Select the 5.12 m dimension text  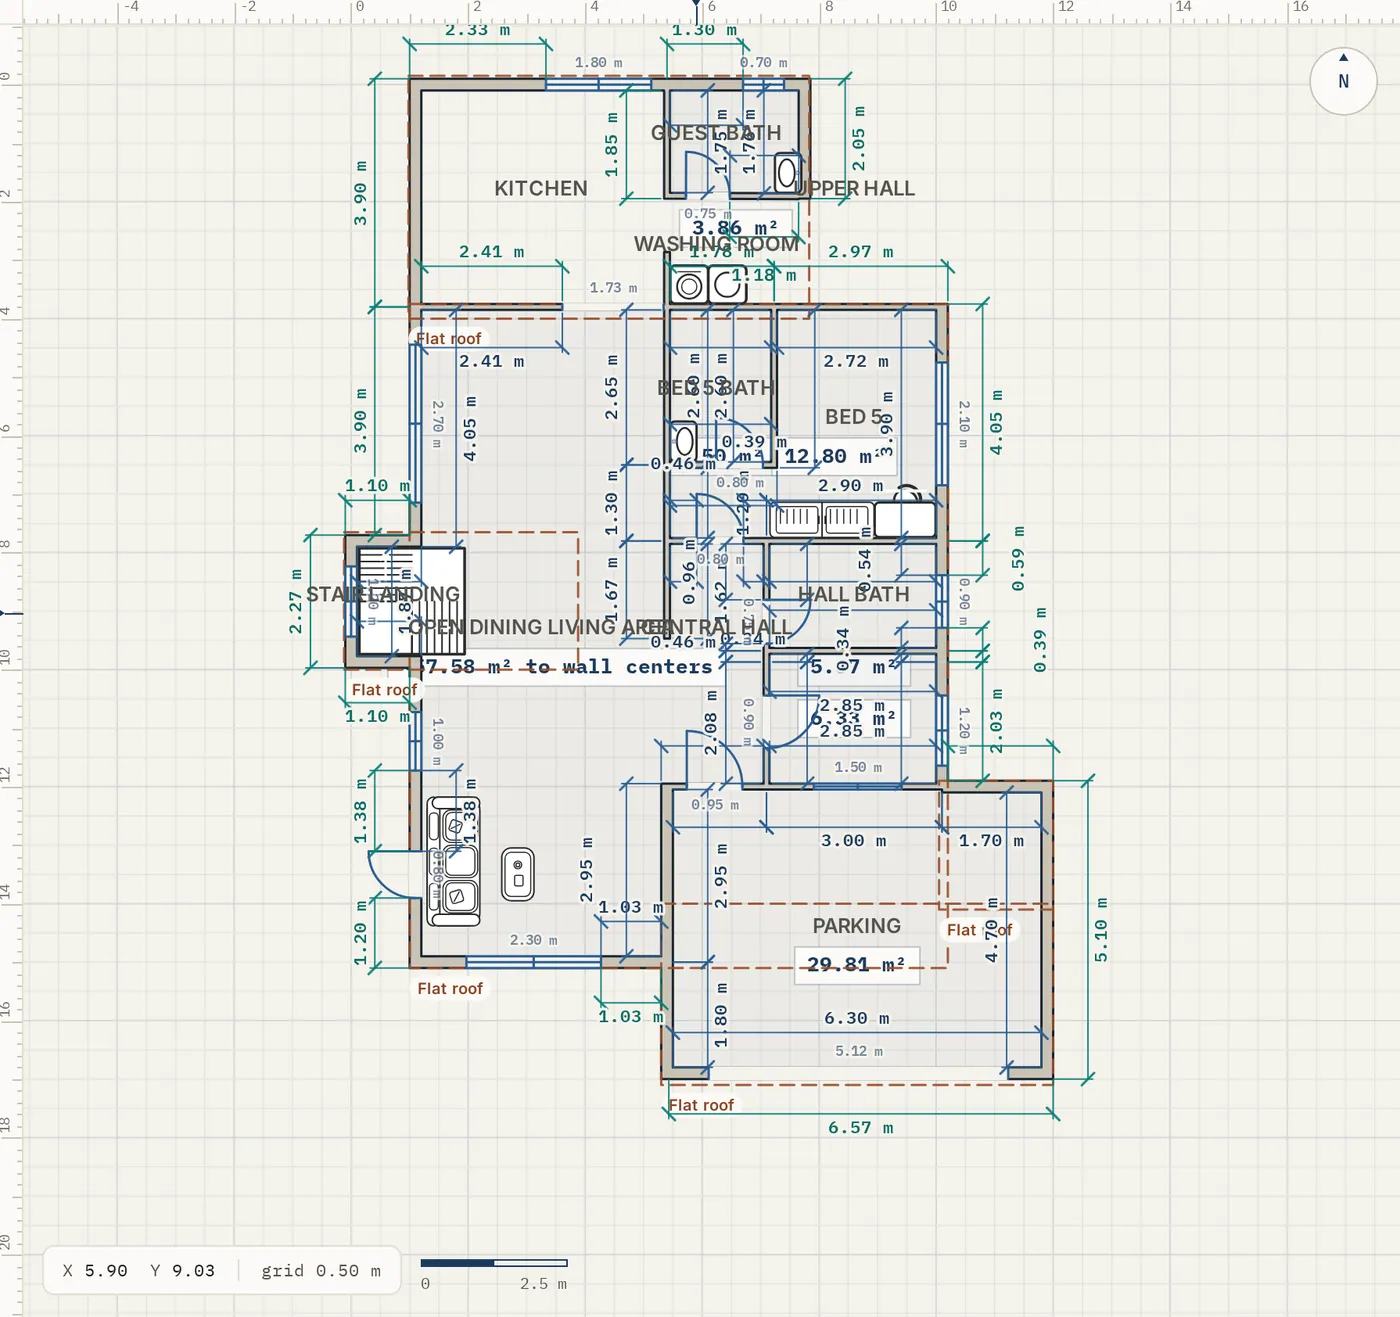[x=859, y=1051]
